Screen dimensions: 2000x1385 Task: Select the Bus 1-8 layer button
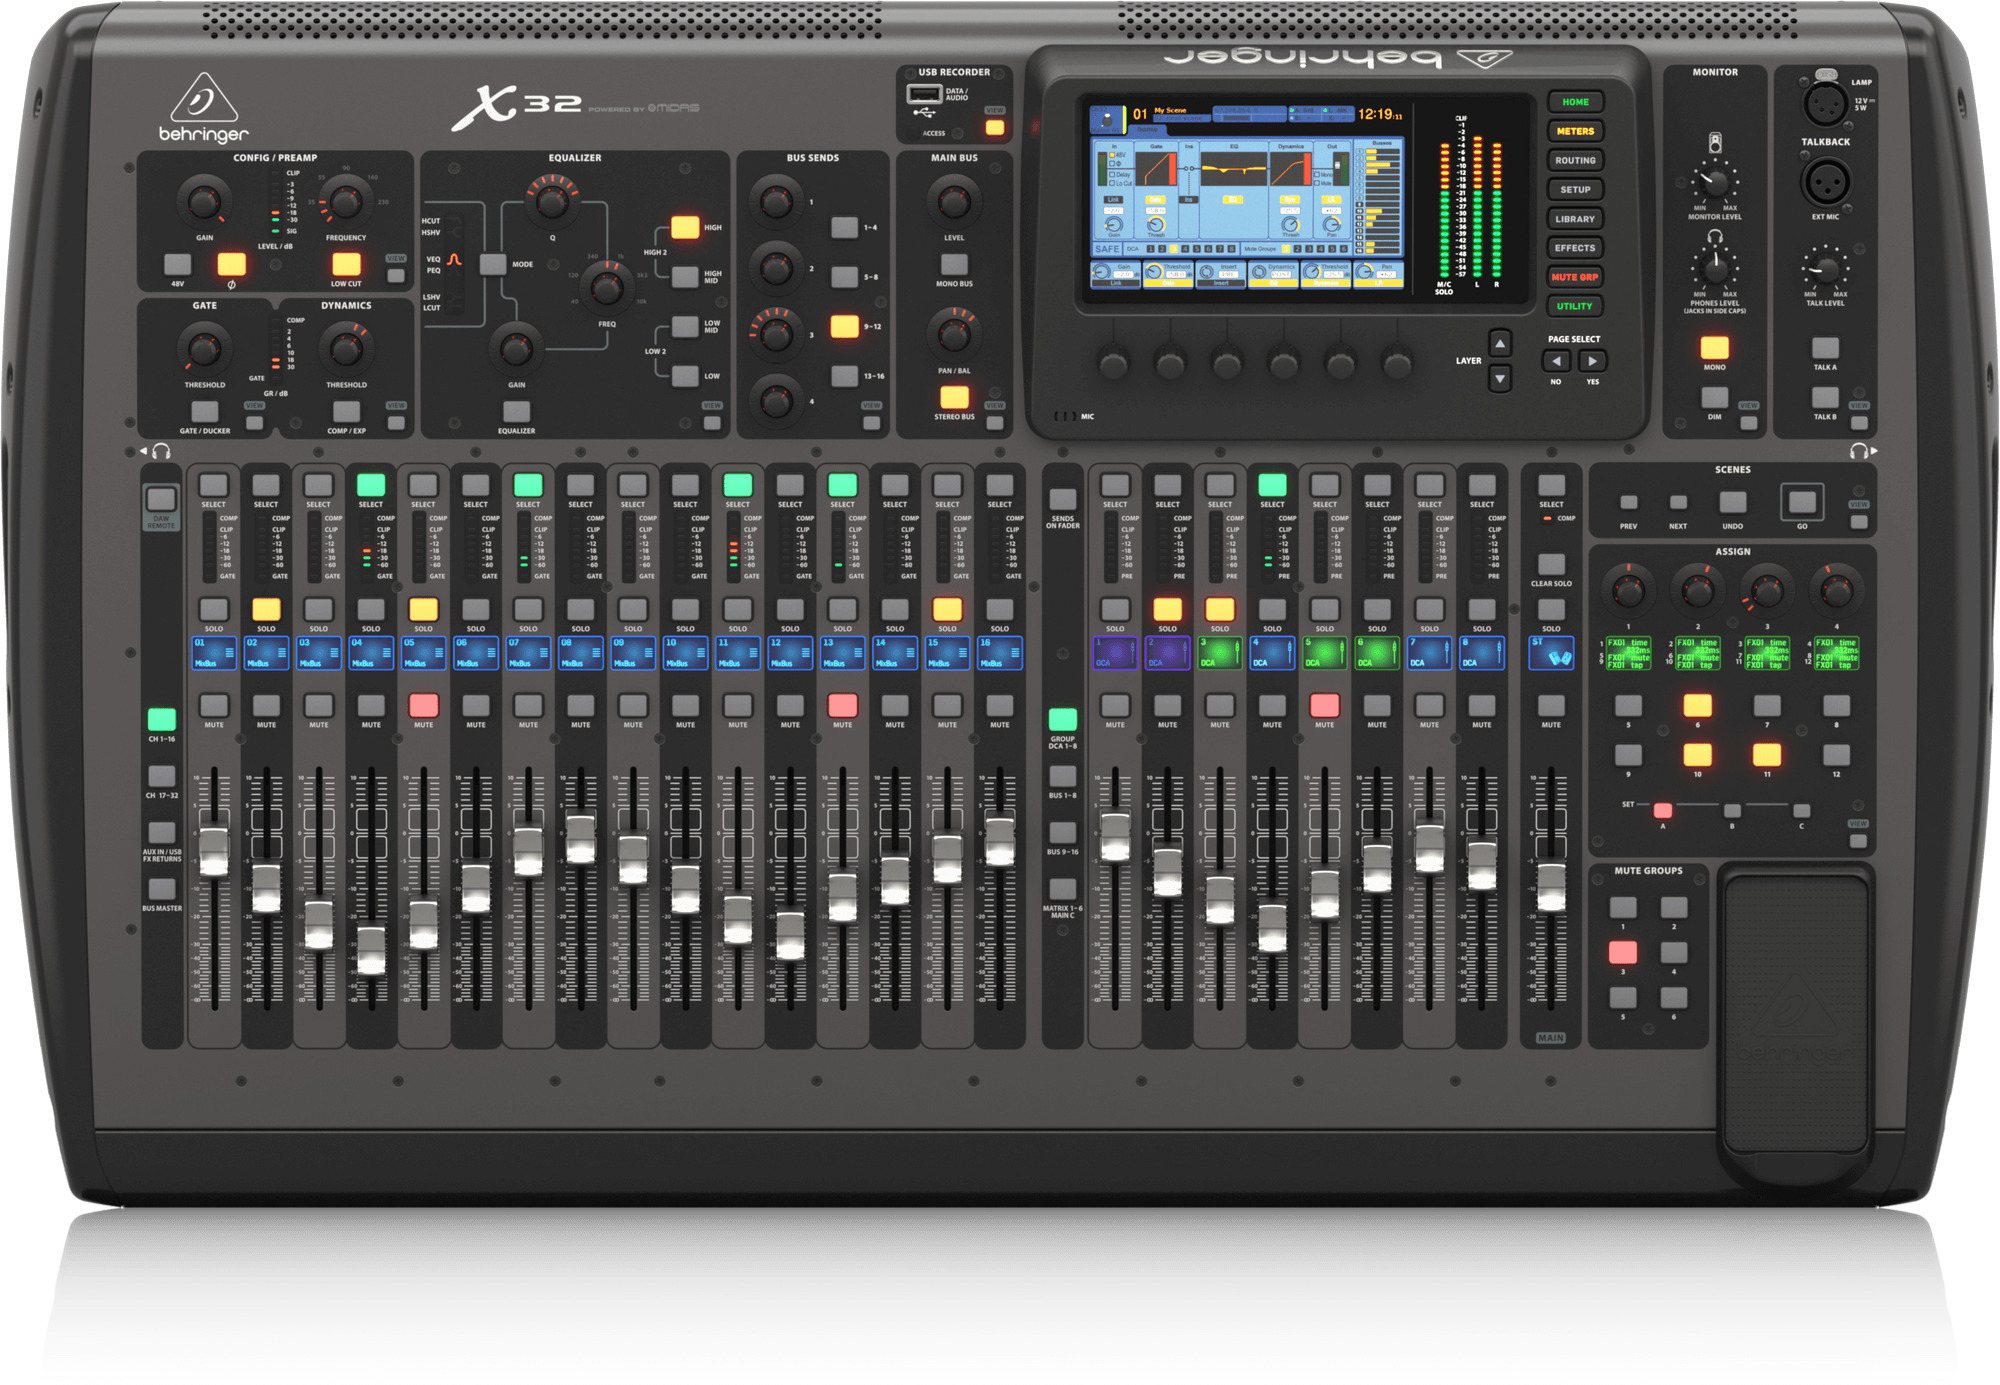coord(1062,776)
